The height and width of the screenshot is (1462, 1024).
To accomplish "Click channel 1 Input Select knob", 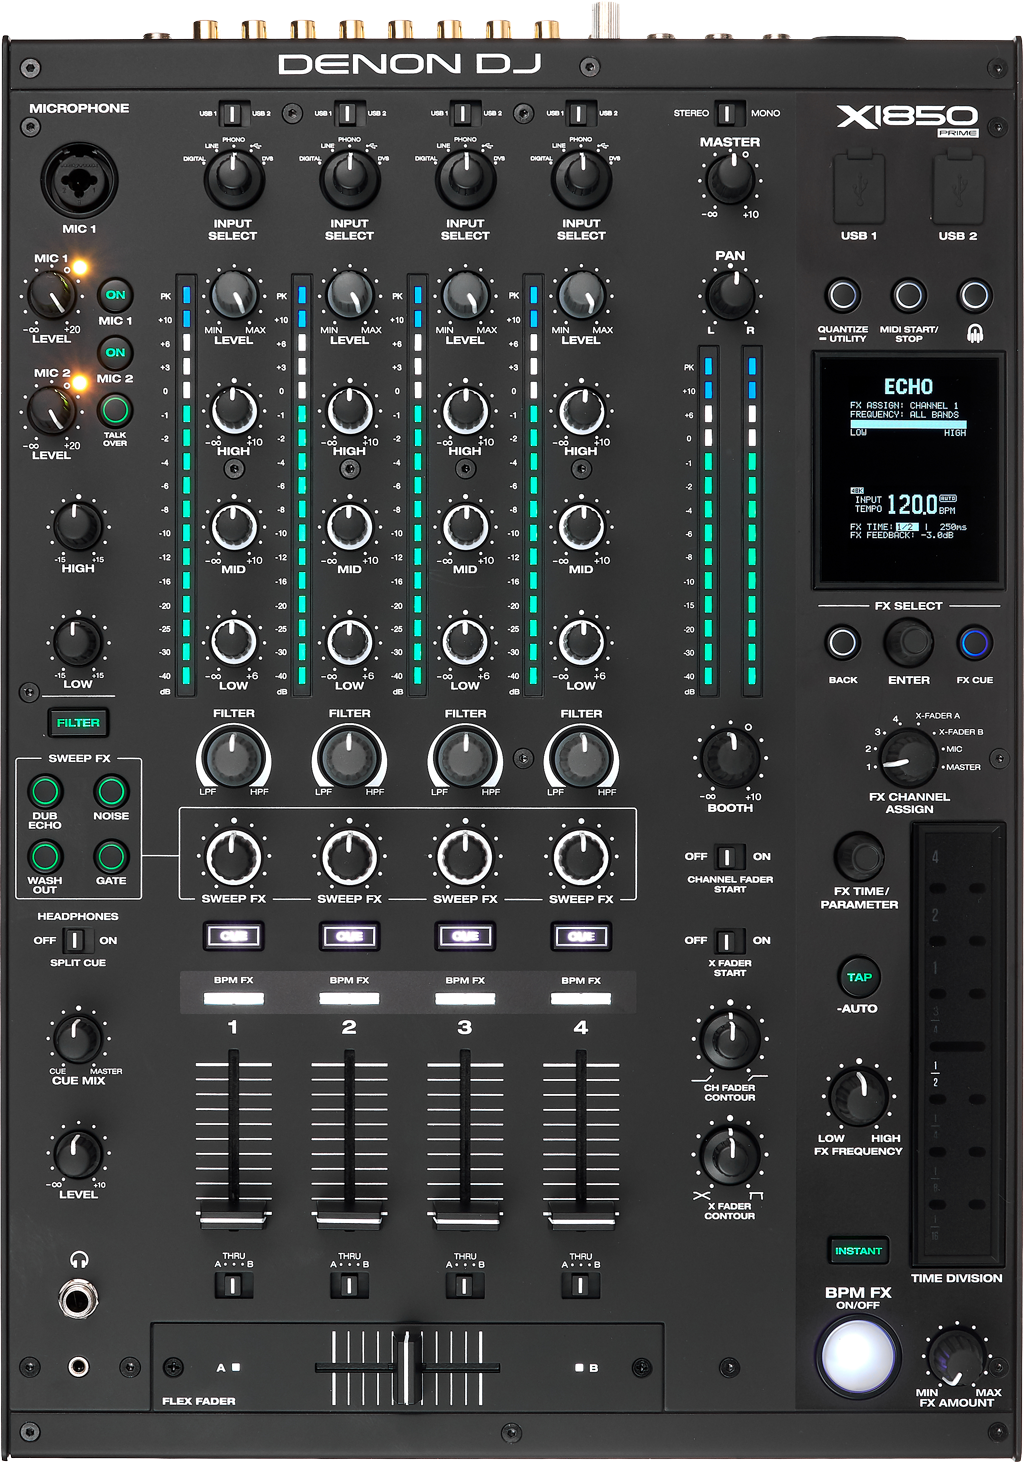I will (233, 178).
